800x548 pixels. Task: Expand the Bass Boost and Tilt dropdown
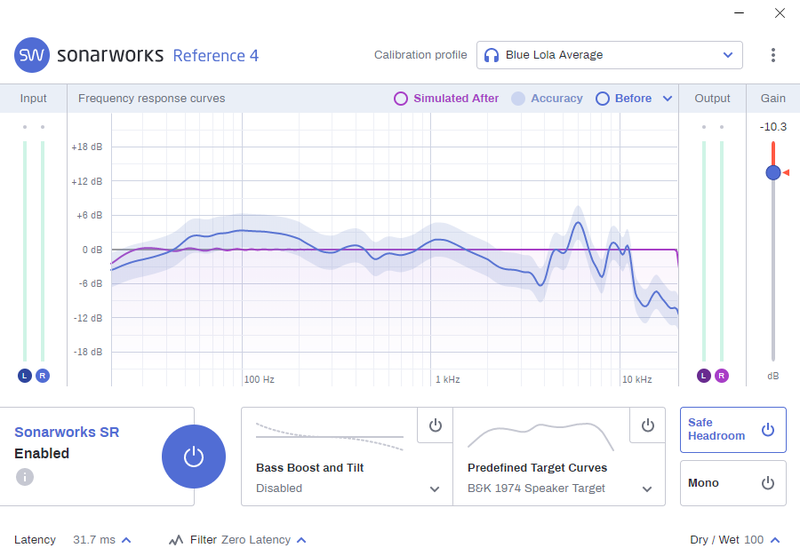click(x=434, y=489)
